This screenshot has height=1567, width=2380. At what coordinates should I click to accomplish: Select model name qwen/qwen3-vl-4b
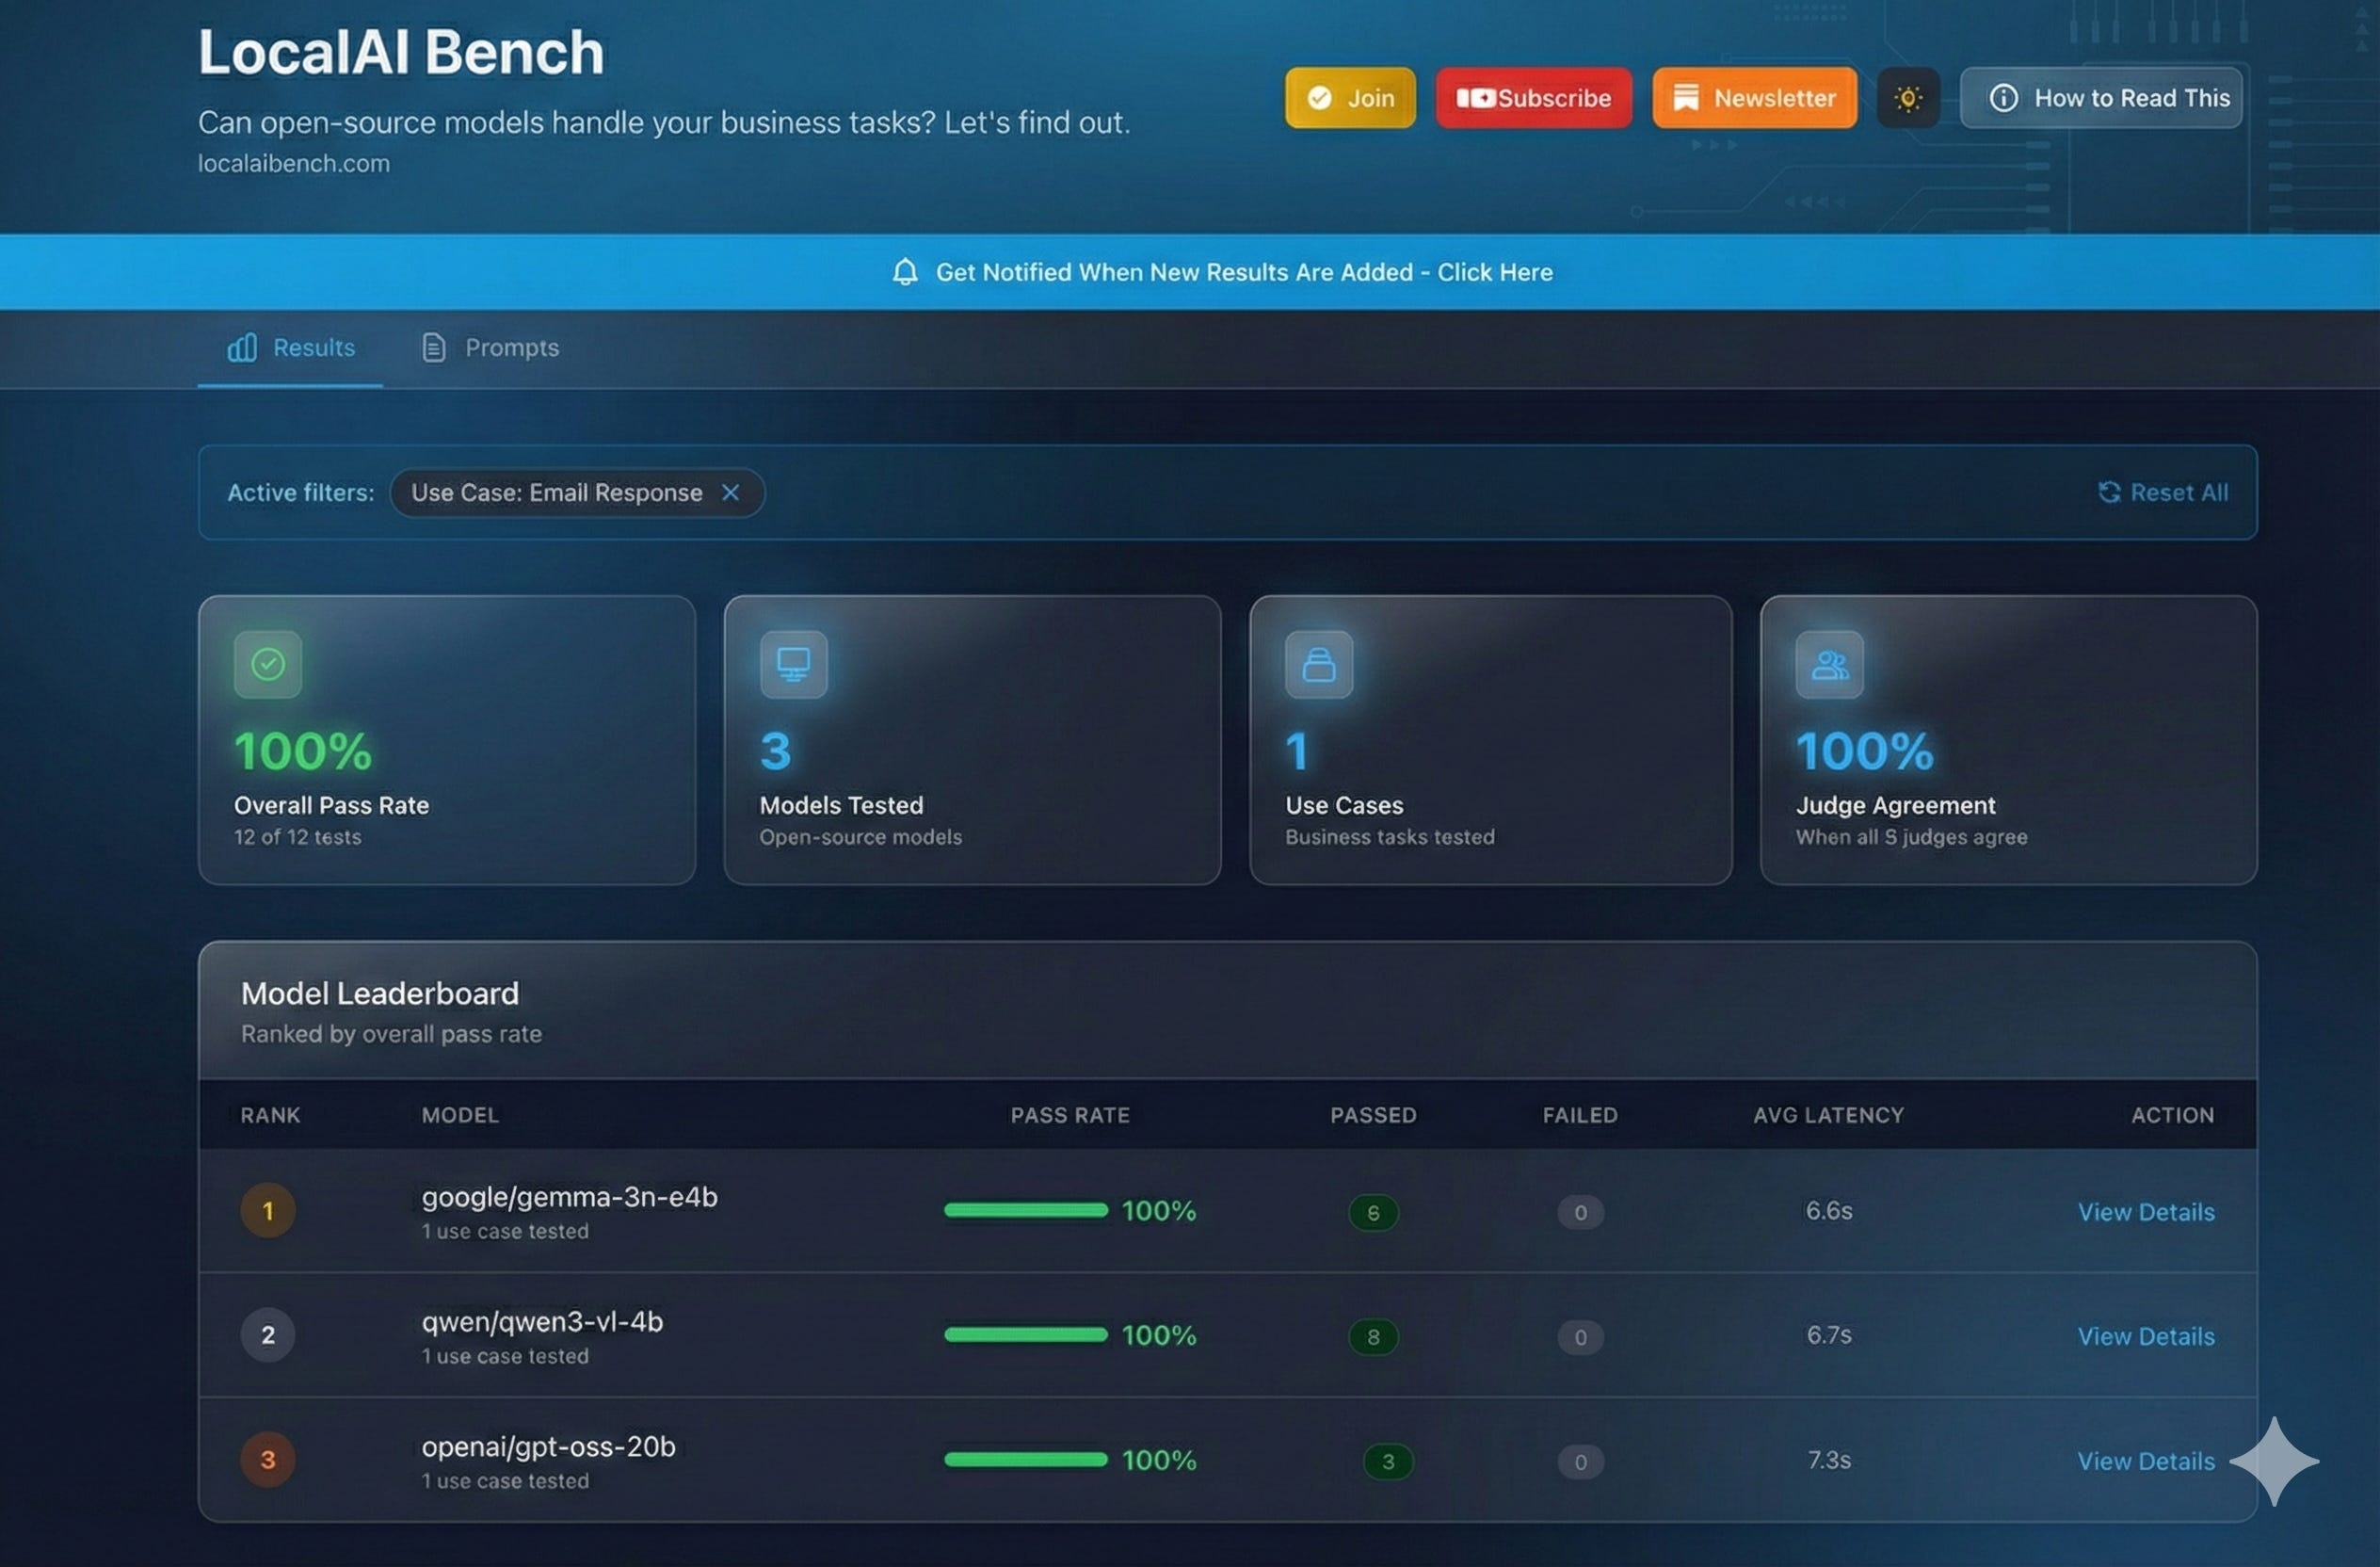(x=542, y=1322)
